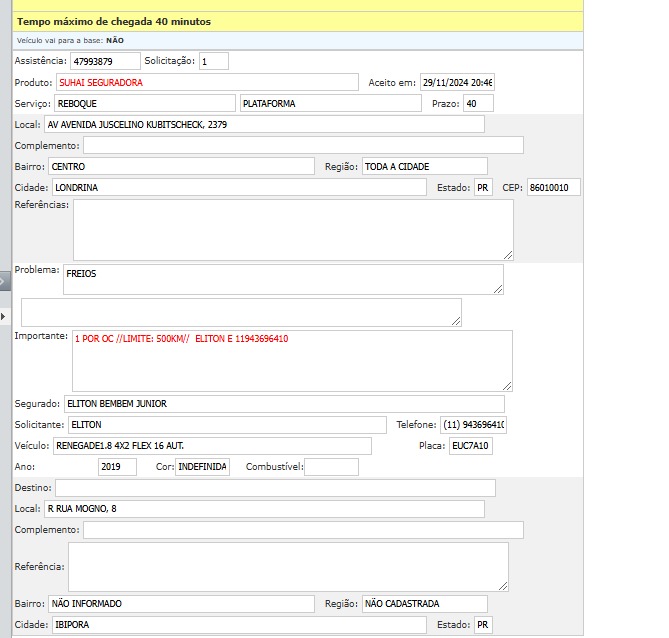669x638 pixels.
Task: Click the Problema text area with FREIOS
Action: coord(283,280)
